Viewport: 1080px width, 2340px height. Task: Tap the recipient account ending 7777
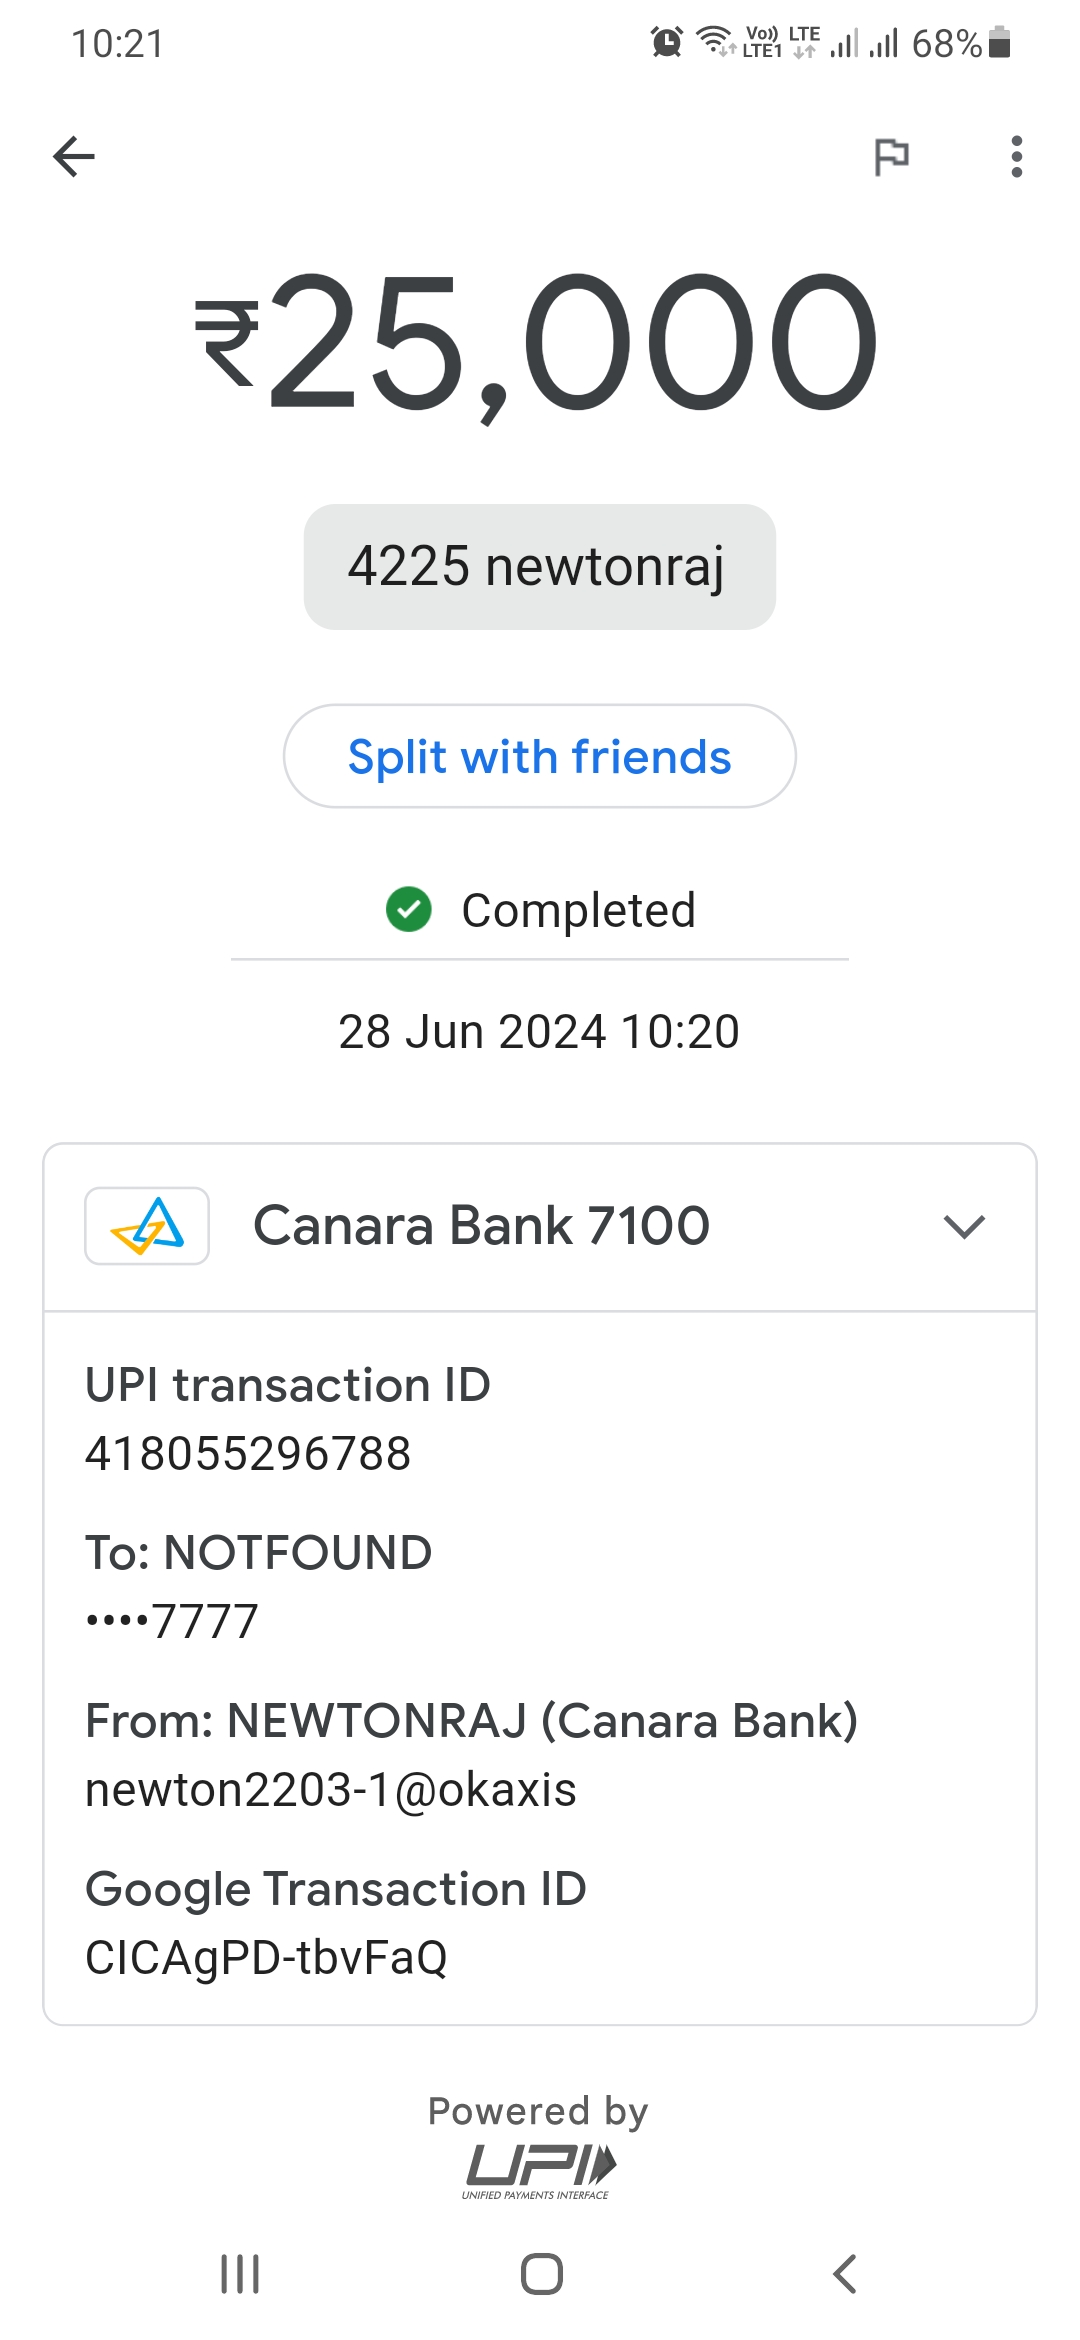click(172, 1621)
